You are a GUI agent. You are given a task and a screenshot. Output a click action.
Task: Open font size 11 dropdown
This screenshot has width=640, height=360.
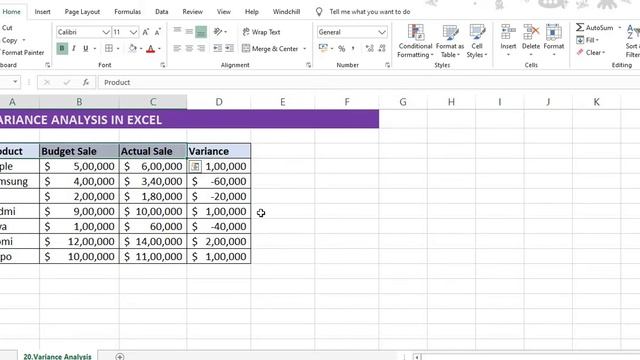(x=133, y=32)
